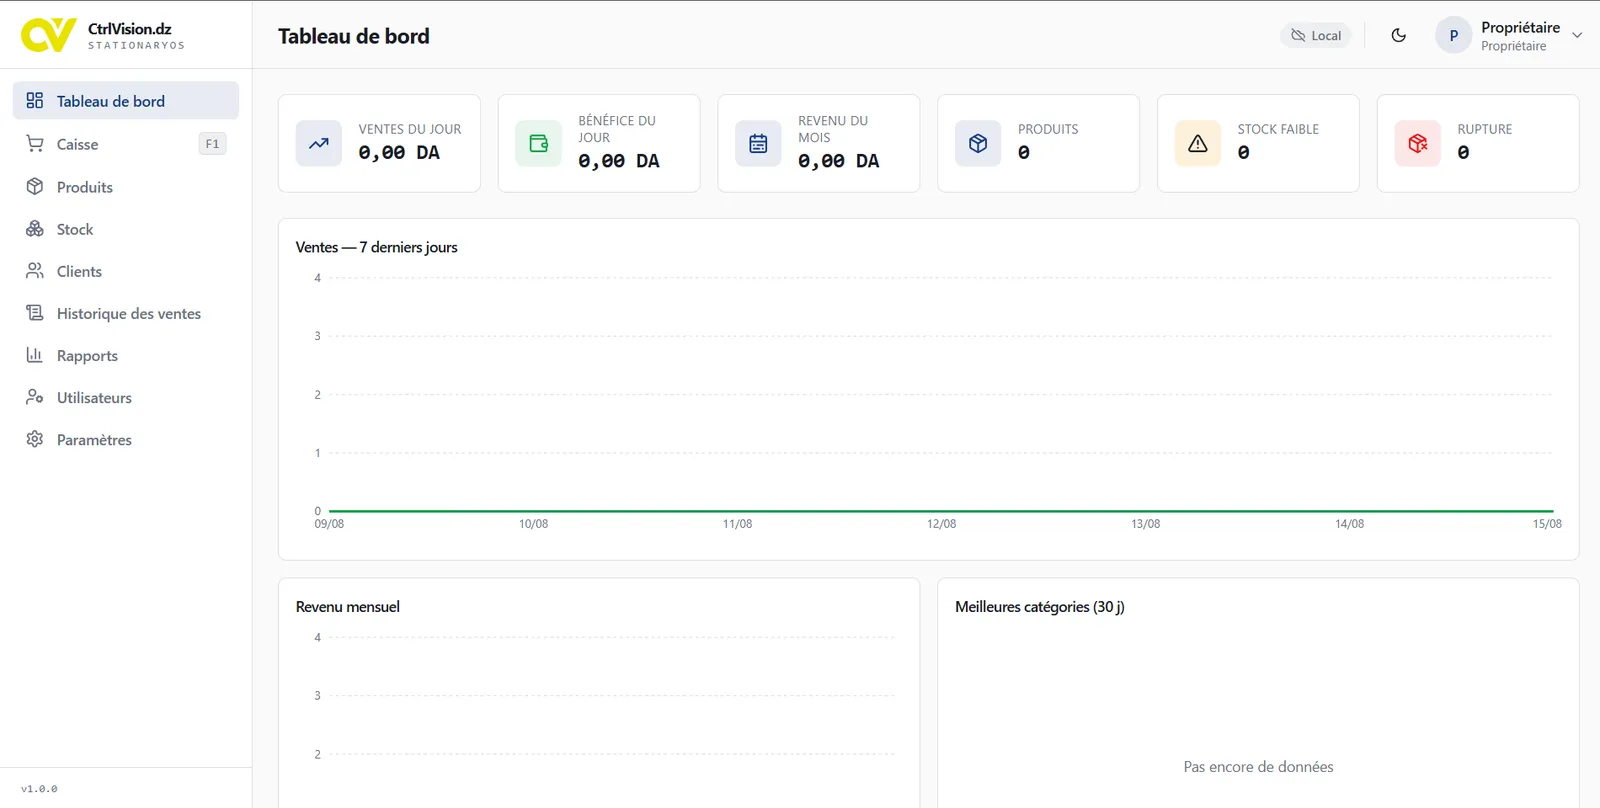Open the Tableau de bord menu item
1600x808 pixels.
(126, 100)
